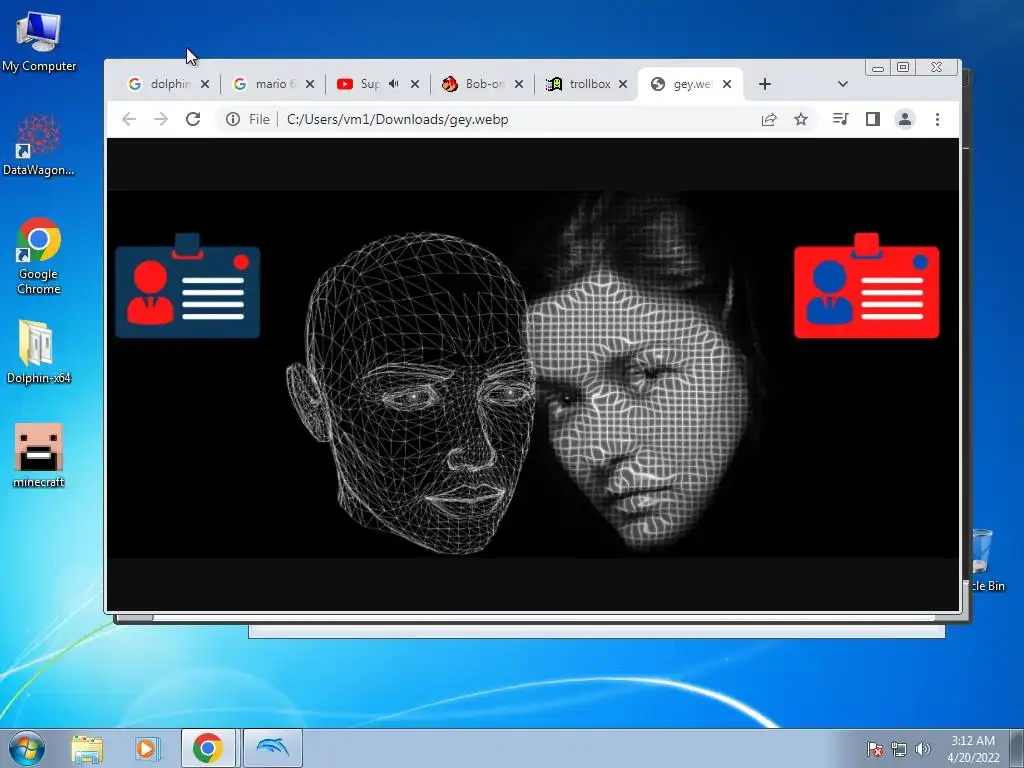The image size is (1024, 768).
Task: Switch to Dolphin emulator in taskbar
Action: 272,748
